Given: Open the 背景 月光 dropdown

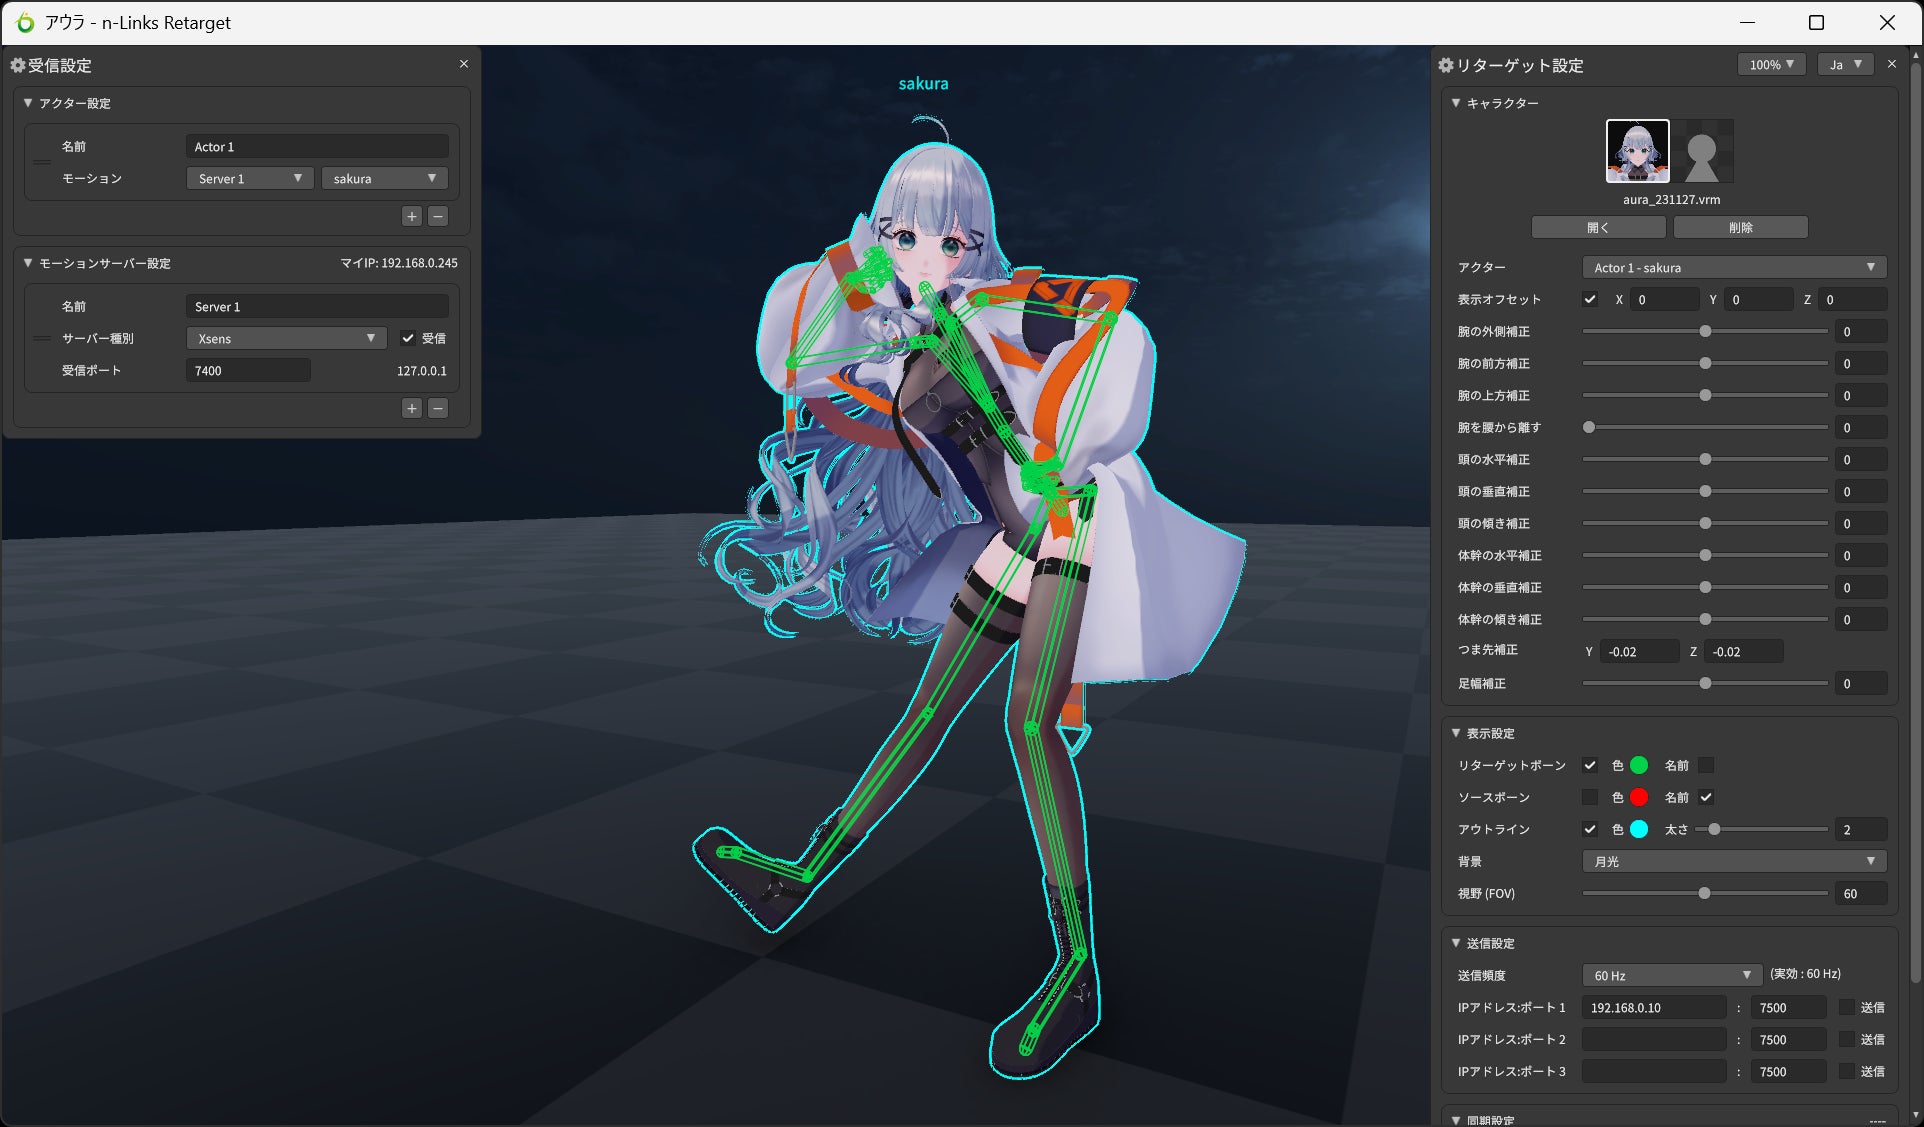Looking at the screenshot, I should point(1734,861).
